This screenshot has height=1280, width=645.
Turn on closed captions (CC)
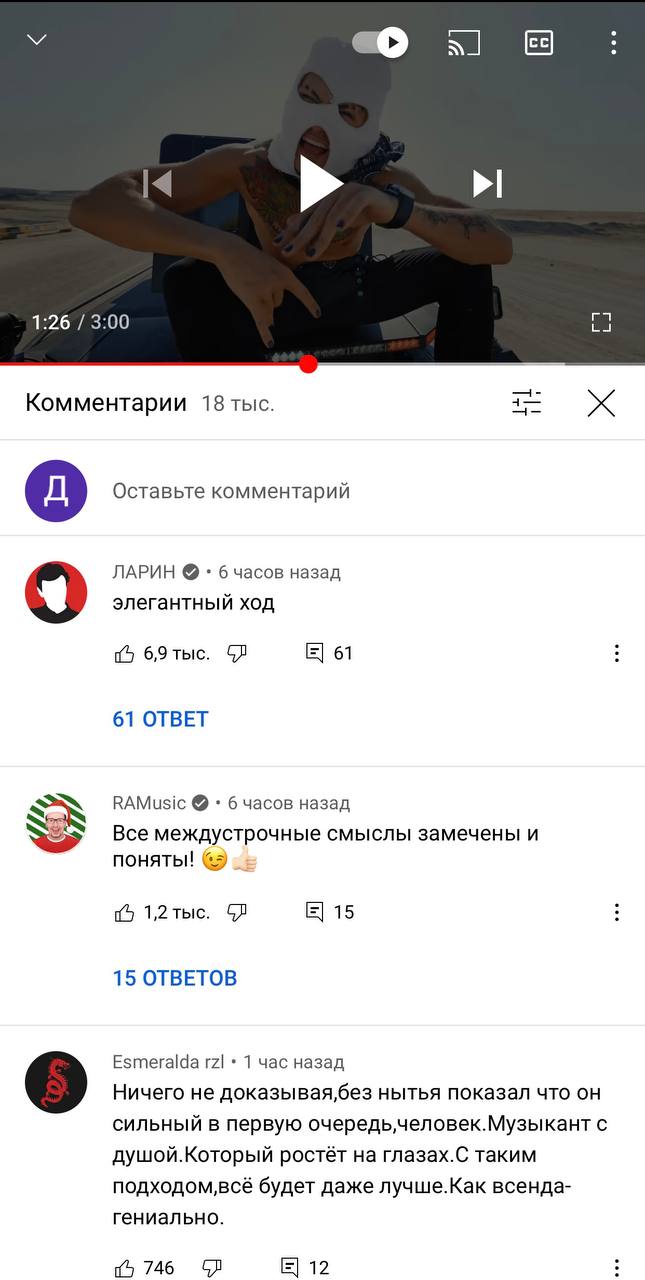[x=539, y=43]
